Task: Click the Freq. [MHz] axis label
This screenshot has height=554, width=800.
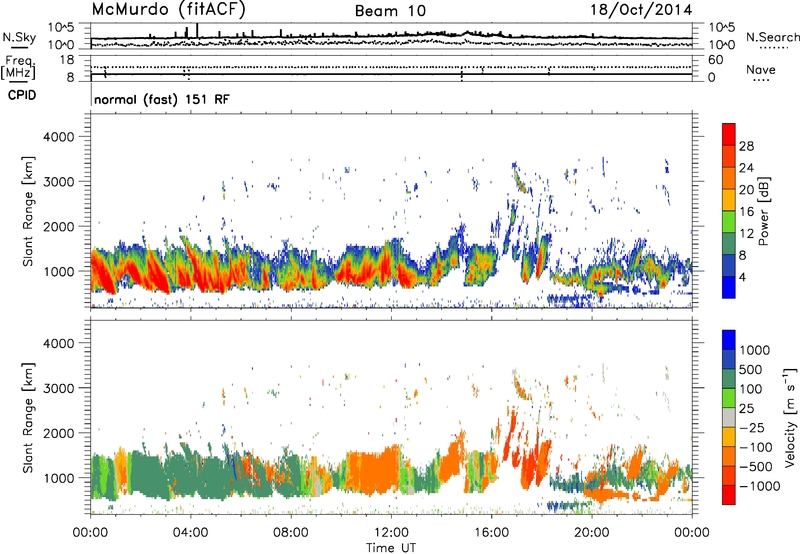Action: click(x=18, y=67)
